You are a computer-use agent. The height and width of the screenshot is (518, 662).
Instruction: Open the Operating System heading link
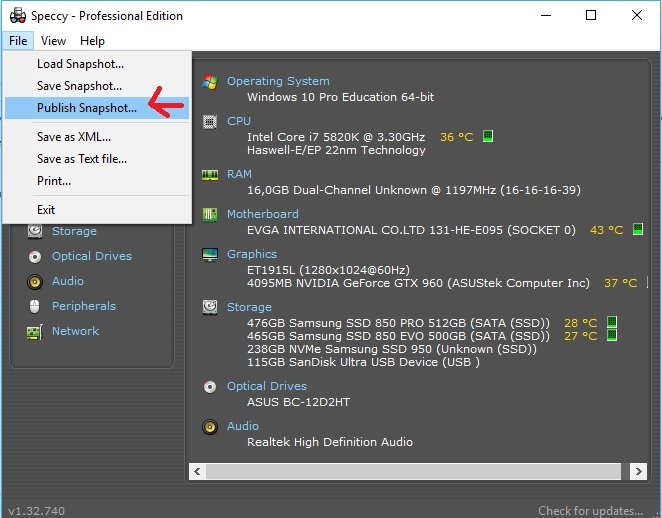[x=278, y=81]
